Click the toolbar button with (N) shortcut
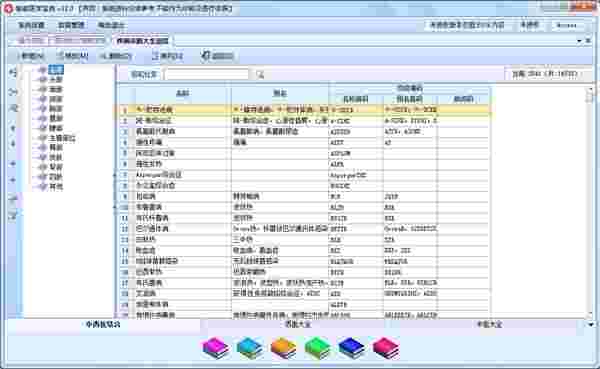Viewport: 600px width, 369px height. click(x=31, y=56)
